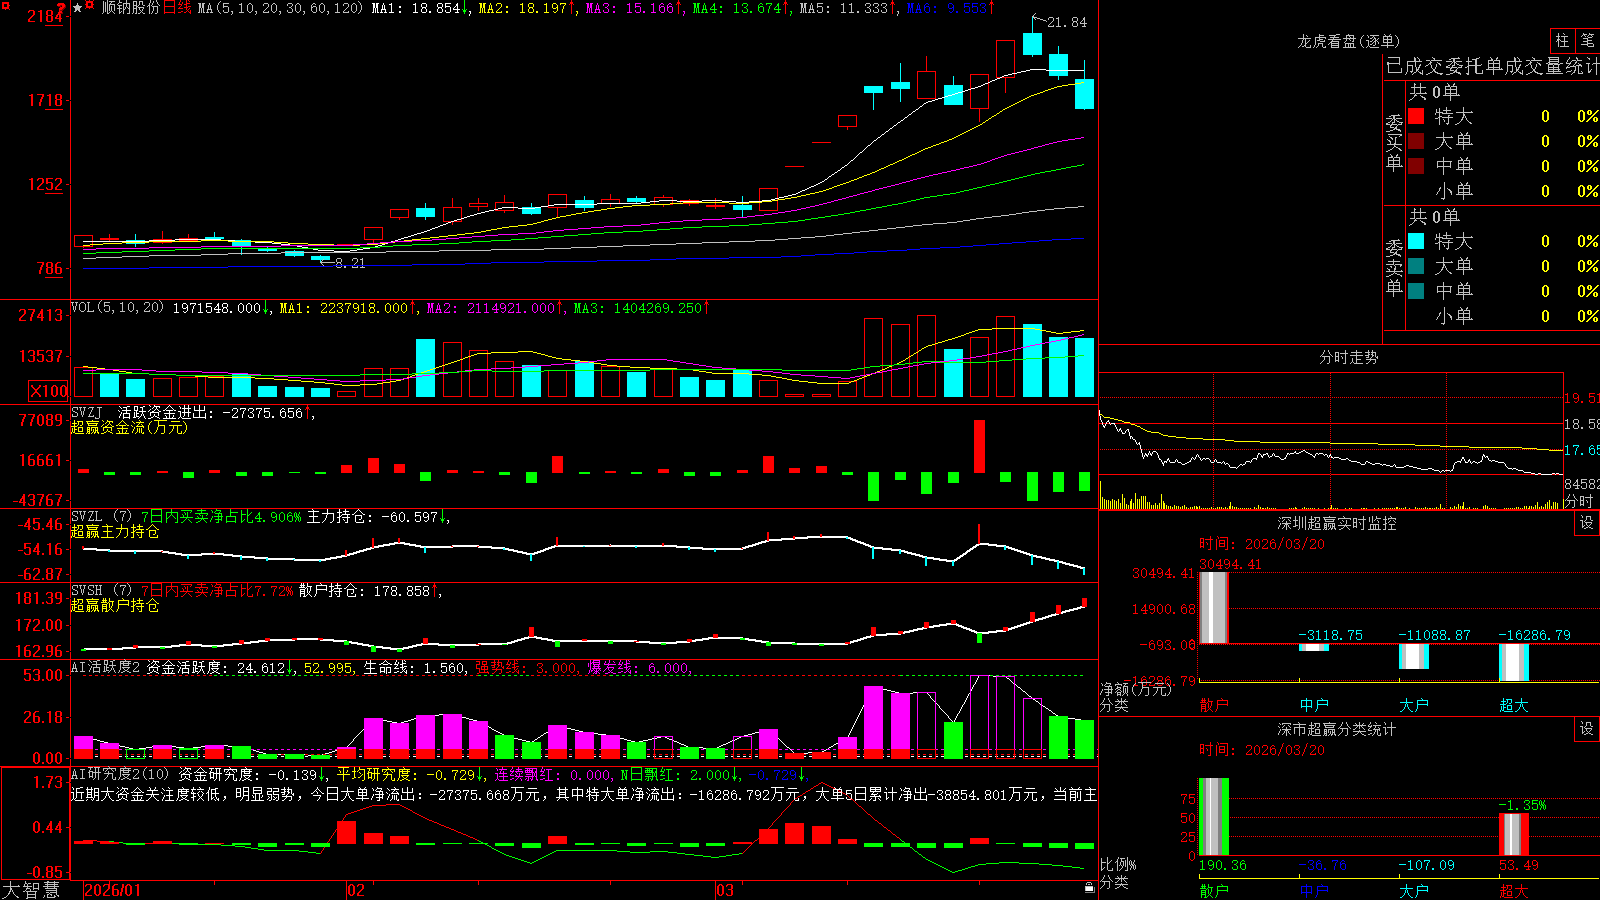Switch 龙虎看盘 to 柱 bar view
Viewport: 1600px width, 900px height.
tap(1562, 40)
